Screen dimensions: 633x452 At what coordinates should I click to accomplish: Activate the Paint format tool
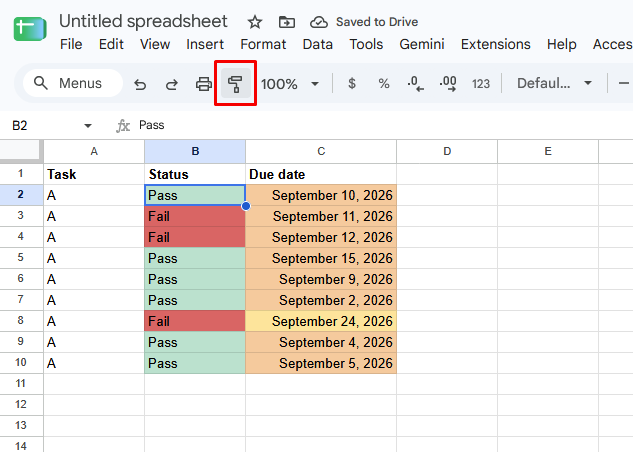[235, 84]
